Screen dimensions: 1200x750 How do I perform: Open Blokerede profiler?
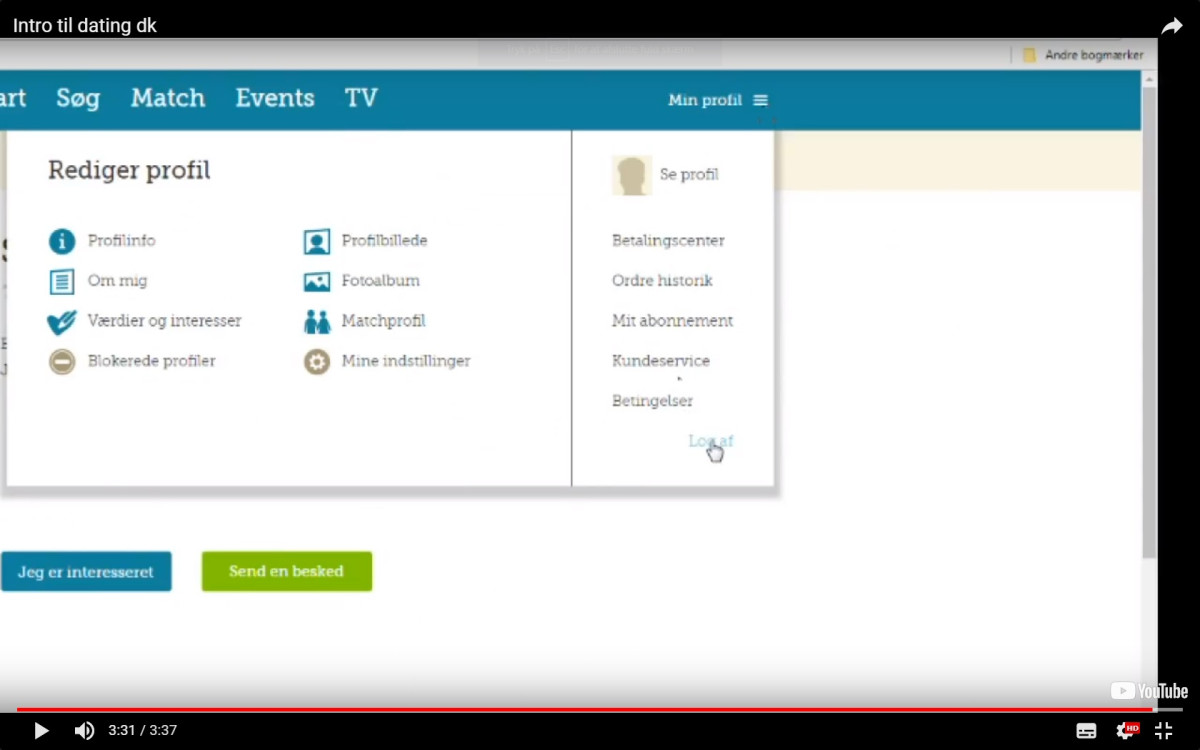pos(151,361)
